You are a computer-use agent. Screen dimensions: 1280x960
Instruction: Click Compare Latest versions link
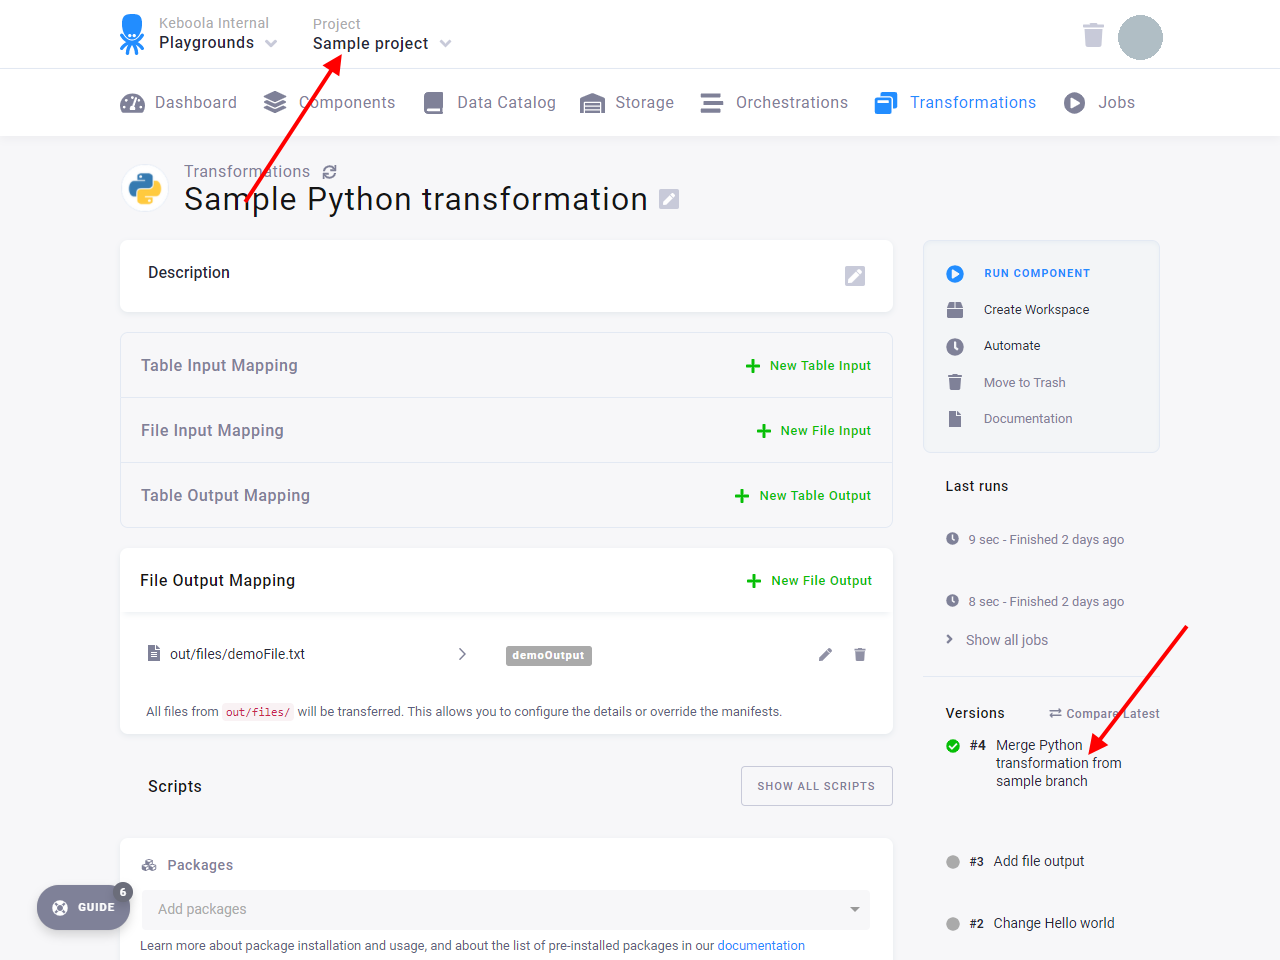(x=1104, y=714)
